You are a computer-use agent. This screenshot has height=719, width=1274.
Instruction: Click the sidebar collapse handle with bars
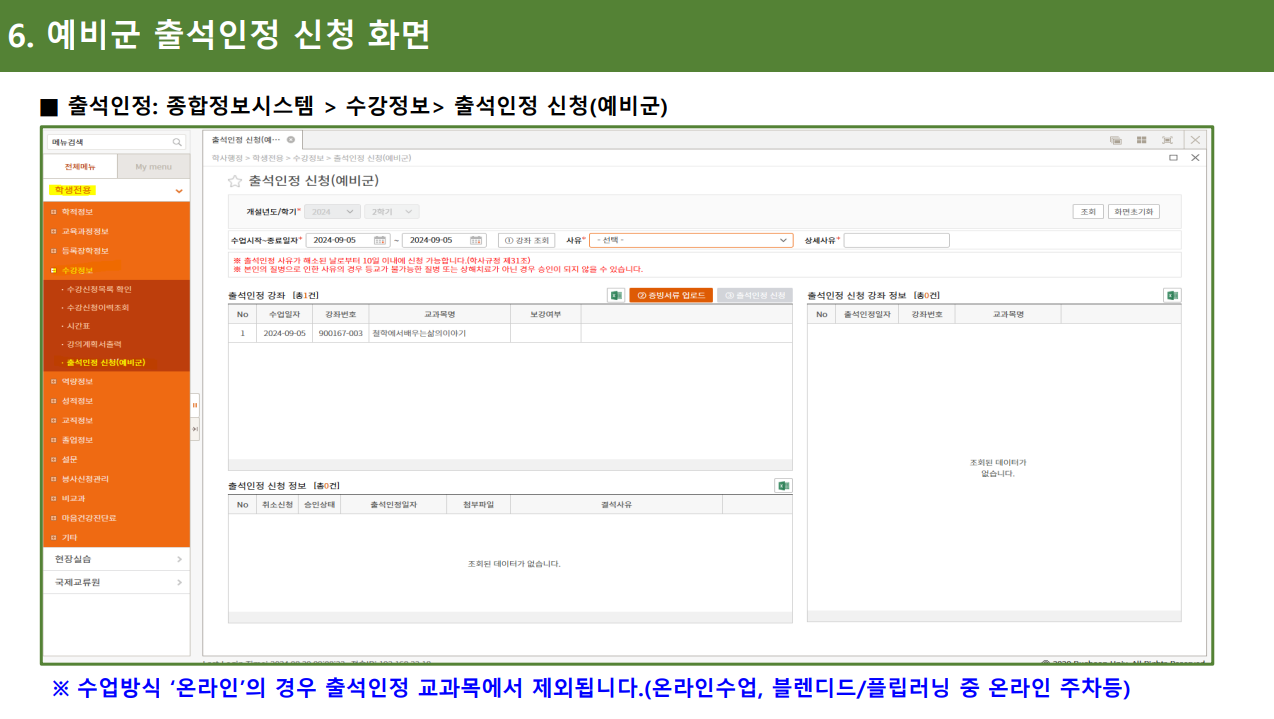195,405
